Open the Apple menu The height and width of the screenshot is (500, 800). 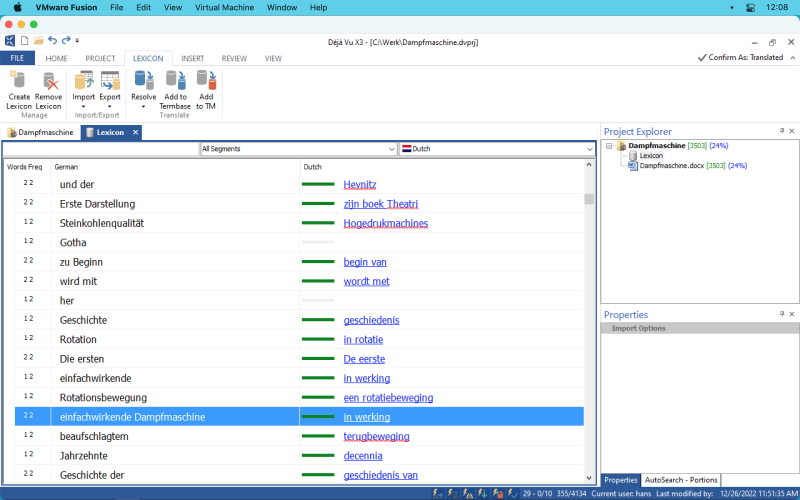click(x=18, y=7)
